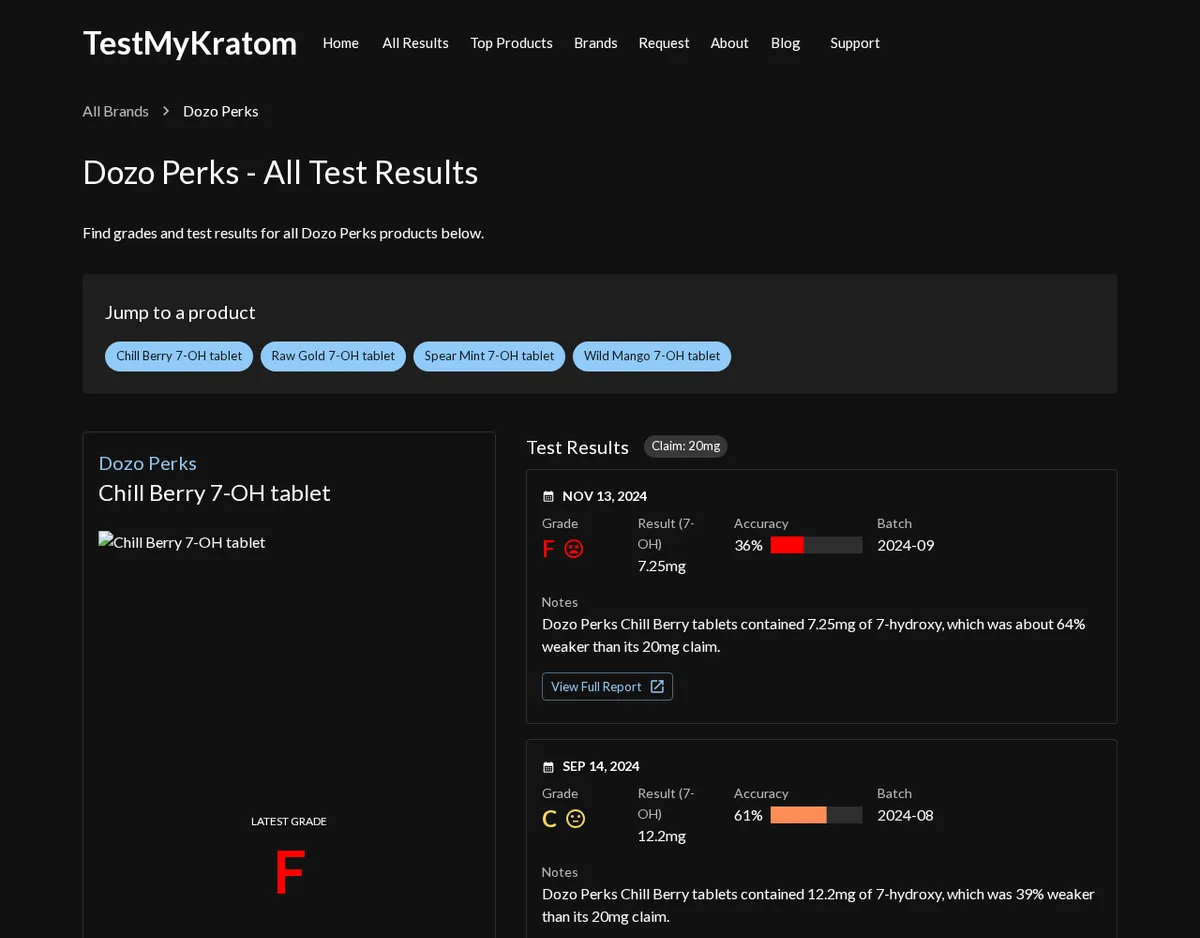Screen dimensions: 1200x938
Task: Click the note mentioning 64% weaker
Action: click(x=814, y=635)
